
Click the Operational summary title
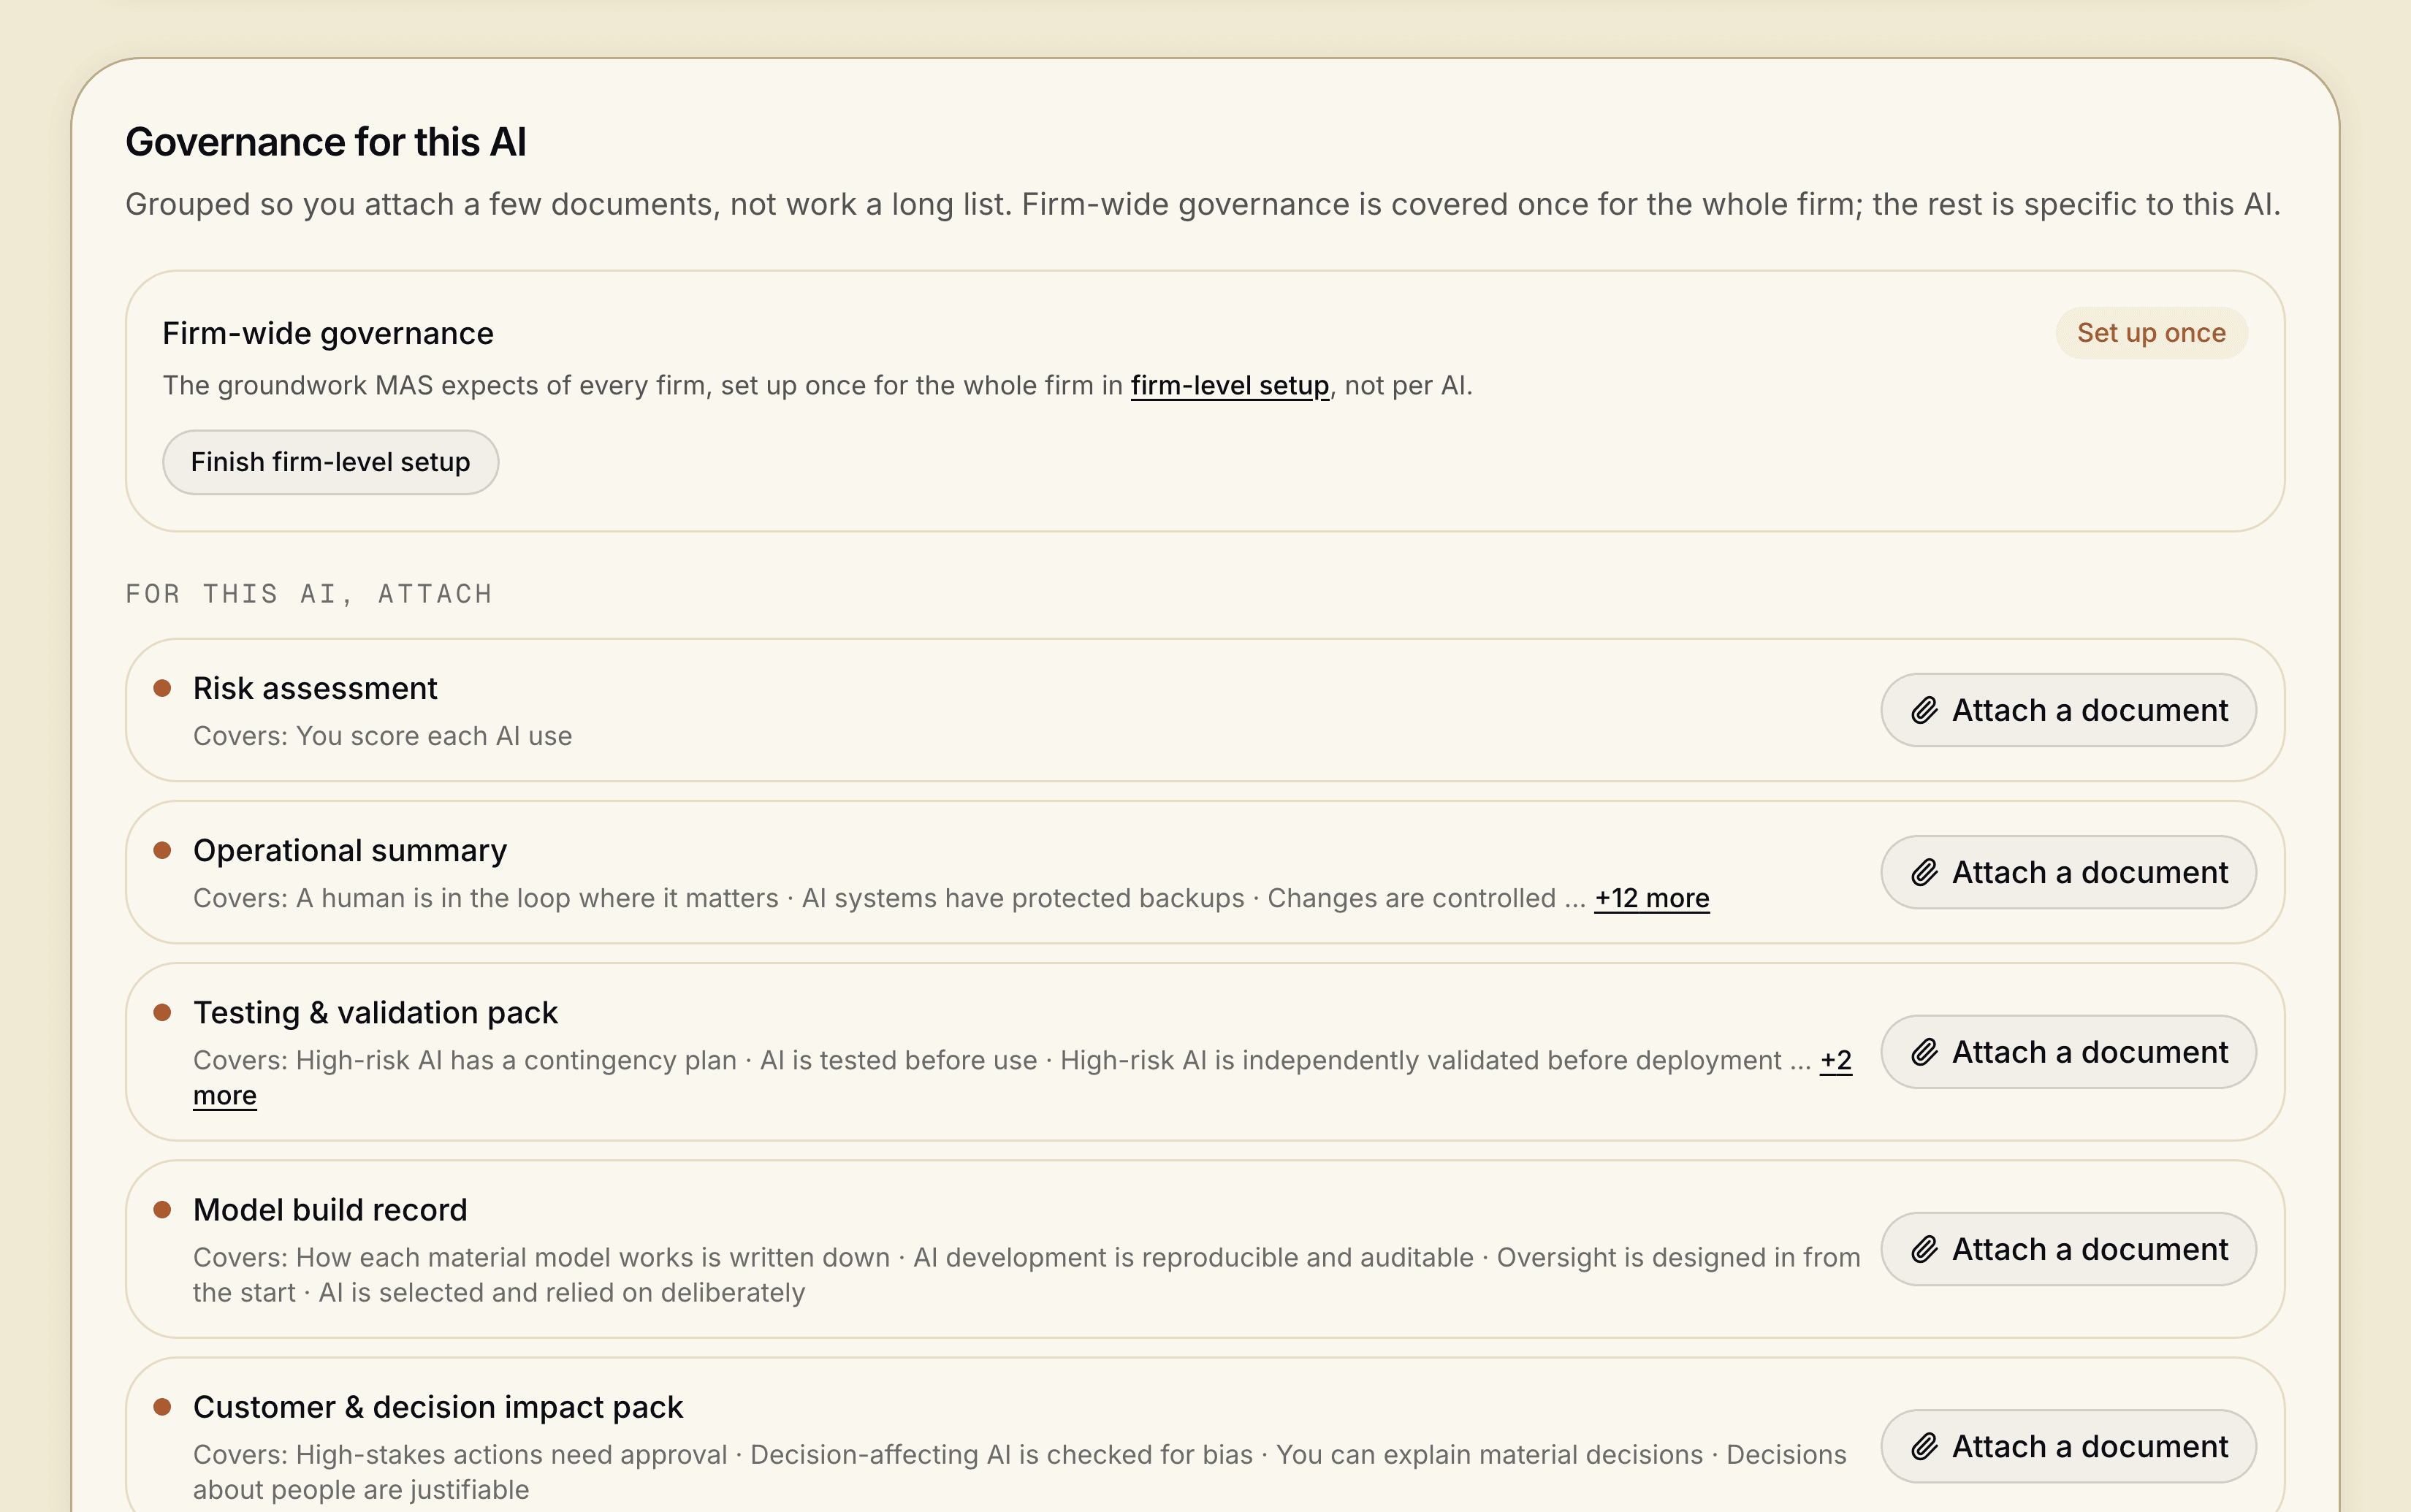[350, 850]
